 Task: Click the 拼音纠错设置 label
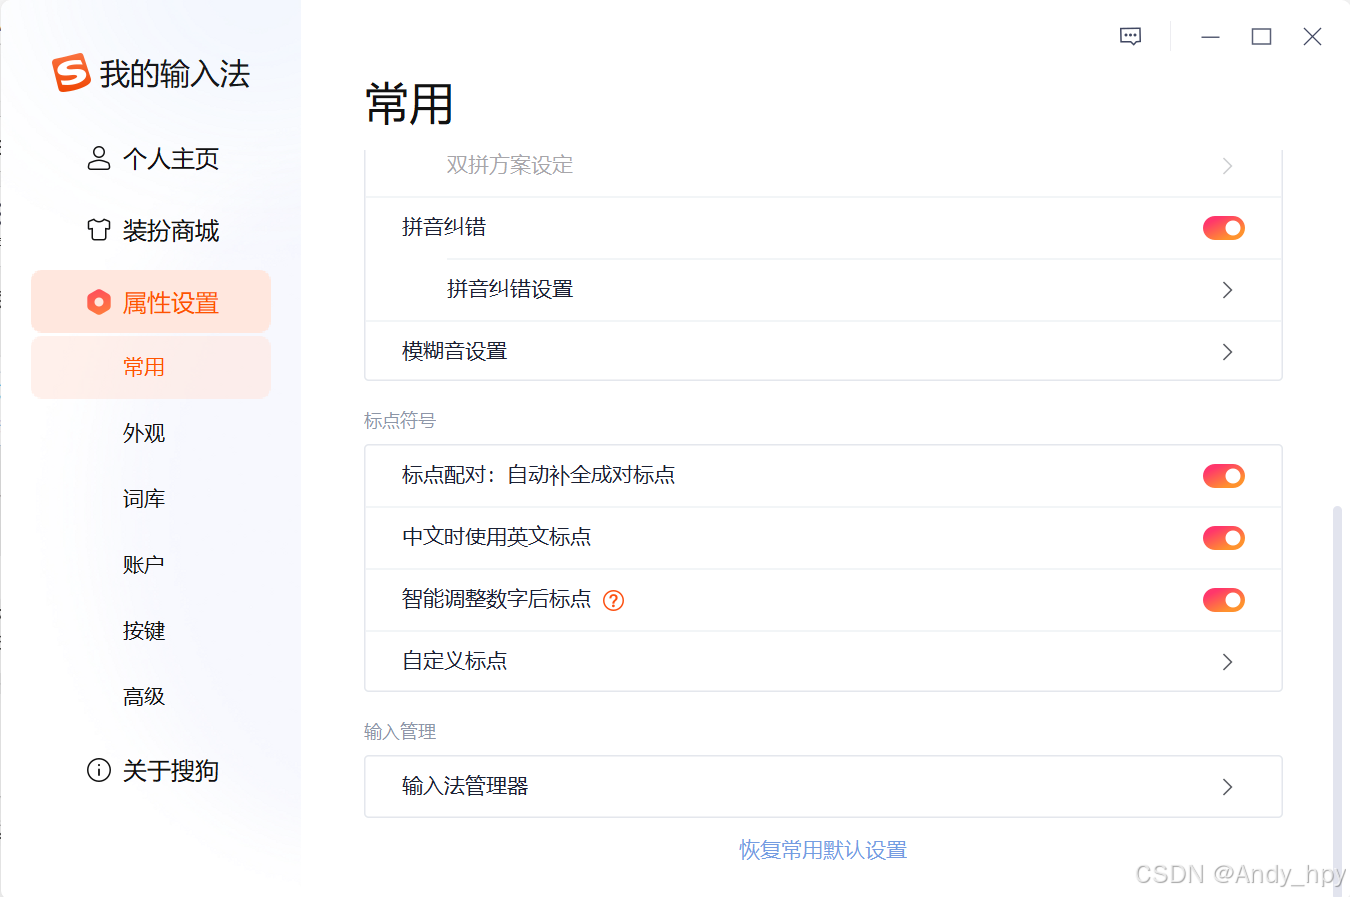(510, 289)
